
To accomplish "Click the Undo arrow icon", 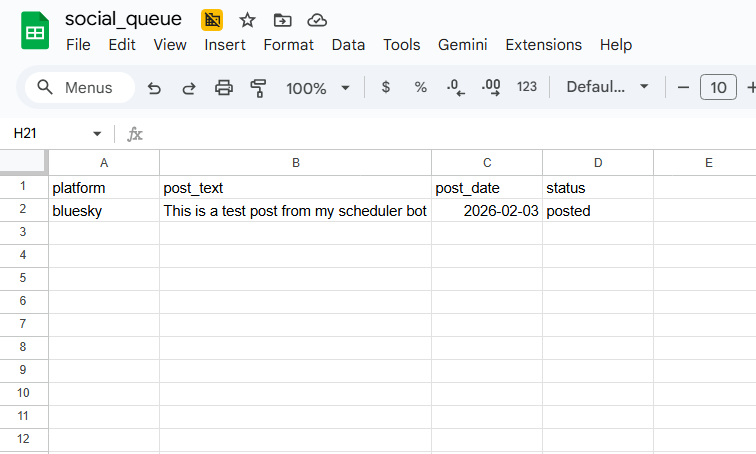I will coord(154,88).
